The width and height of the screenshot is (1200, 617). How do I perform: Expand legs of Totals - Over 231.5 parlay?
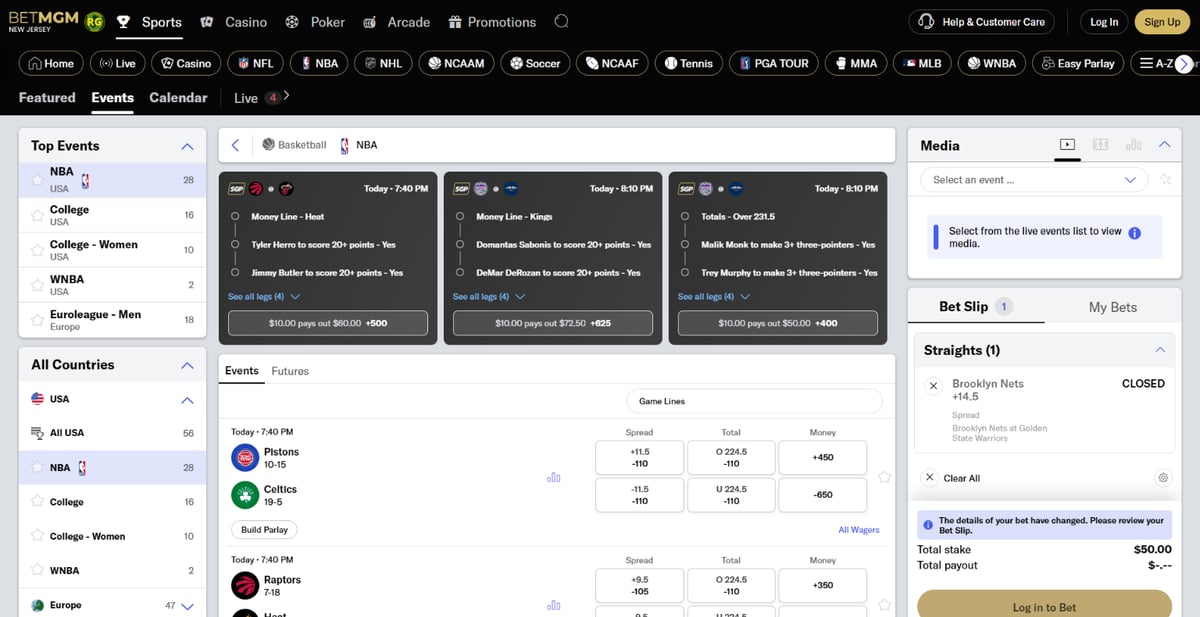pos(714,297)
